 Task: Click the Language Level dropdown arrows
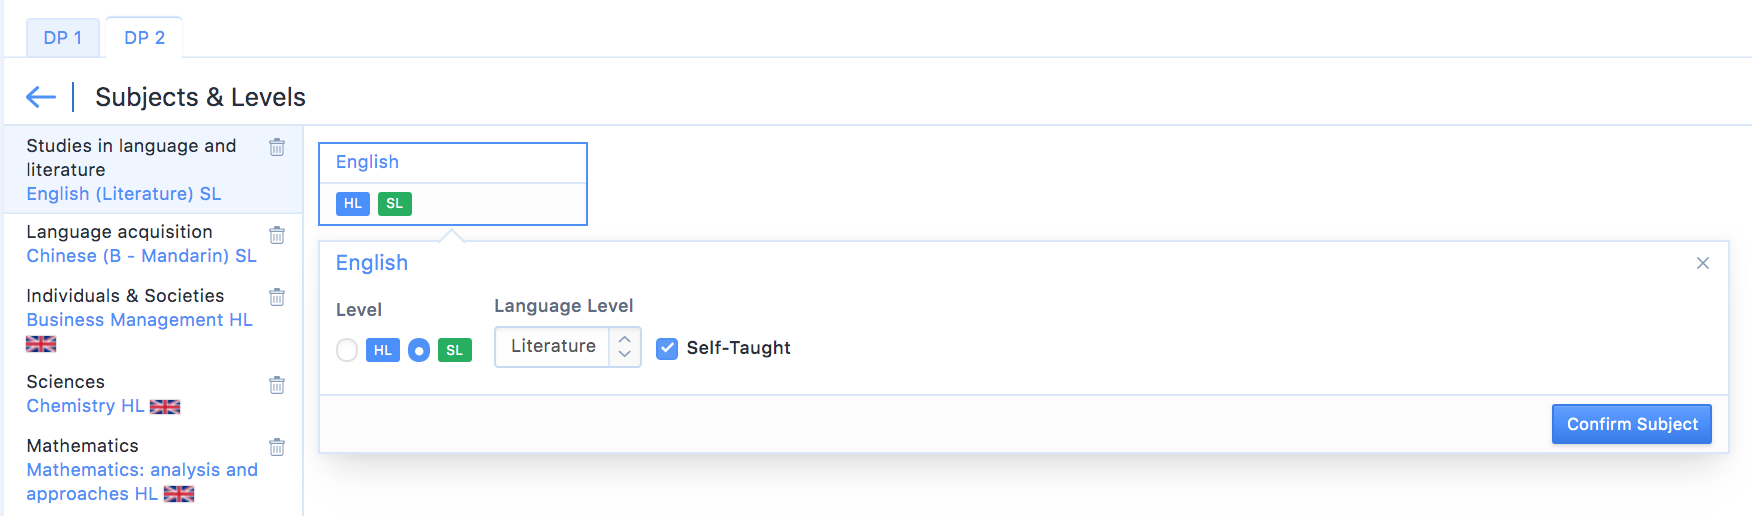[625, 347]
